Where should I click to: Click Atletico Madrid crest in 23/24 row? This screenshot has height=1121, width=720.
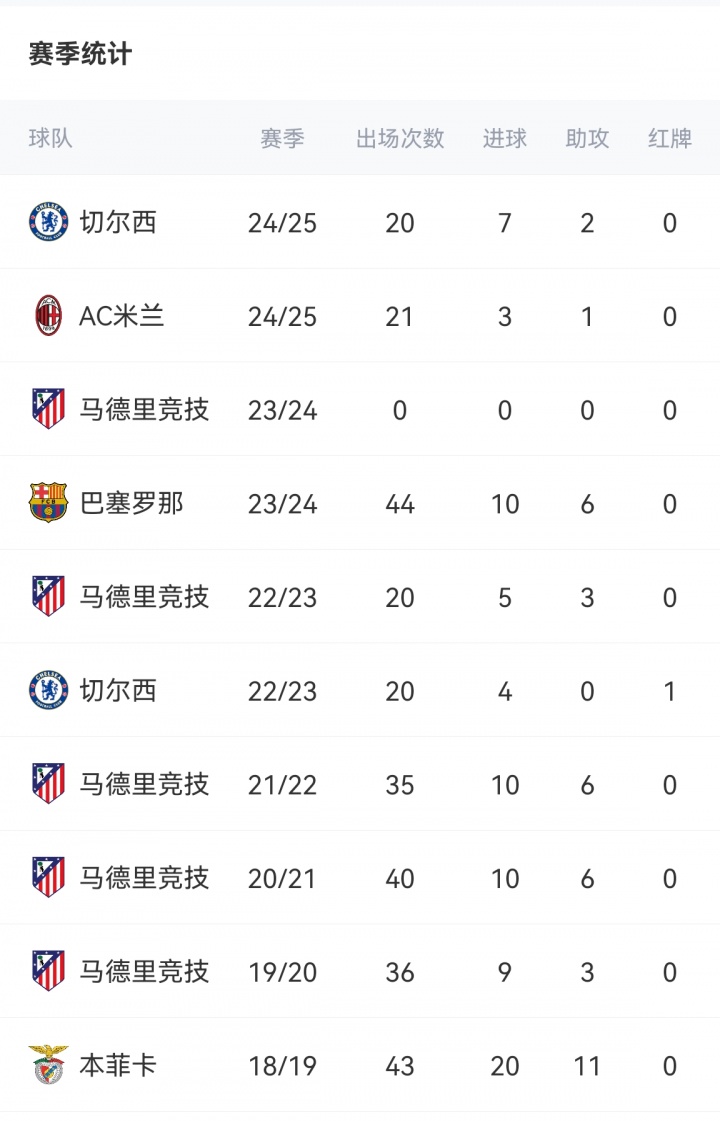click(x=48, y=409)
